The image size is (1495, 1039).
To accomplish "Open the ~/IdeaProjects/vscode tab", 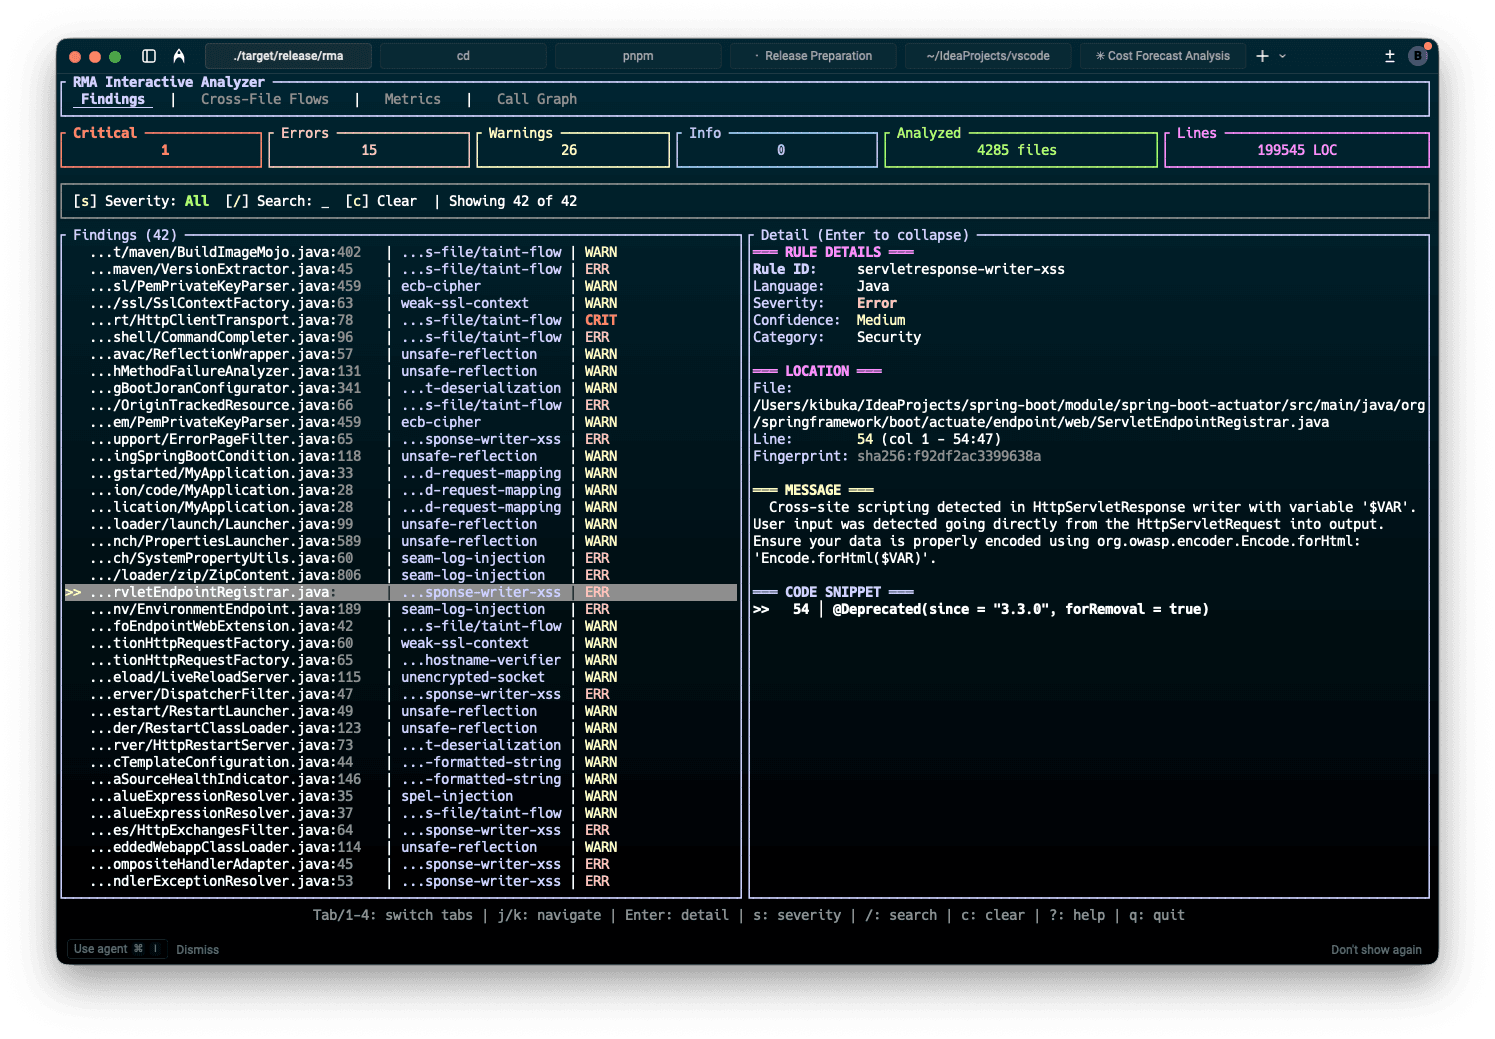I will coord(988,56).
